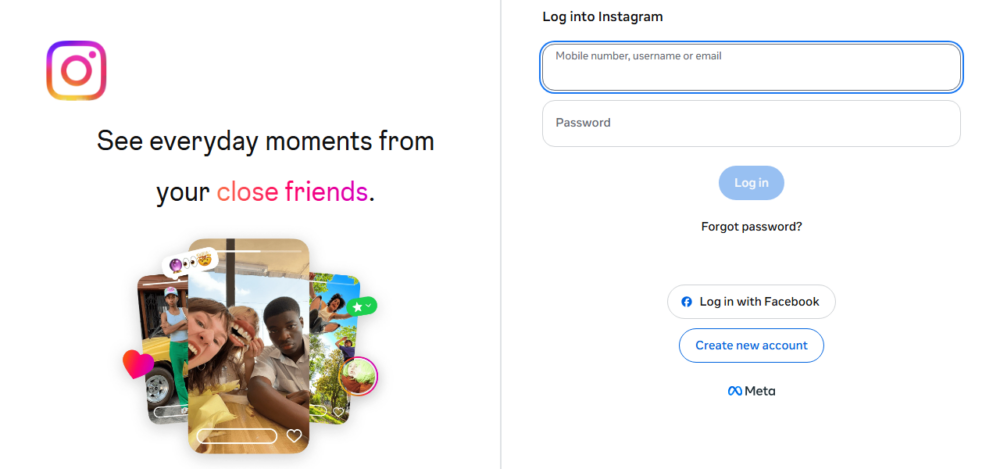Click the emoji reactions bubble
The image size is (1000, 469).
190,262
